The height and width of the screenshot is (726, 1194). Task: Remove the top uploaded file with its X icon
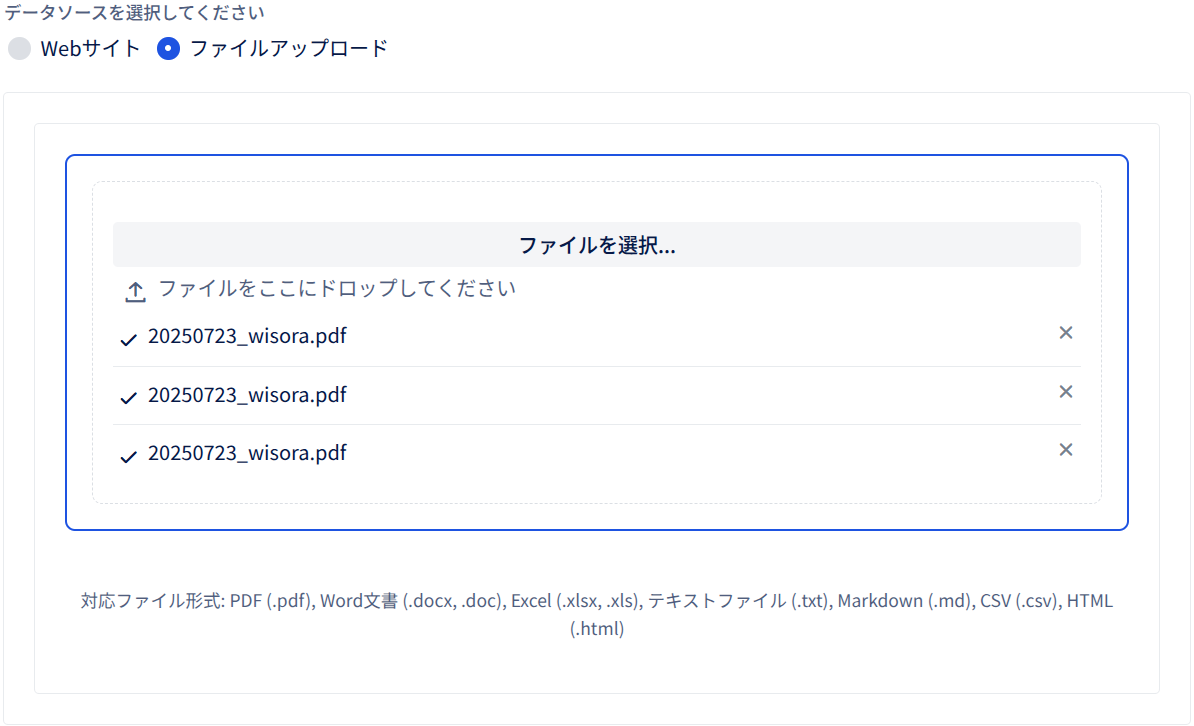[1065, 333]
